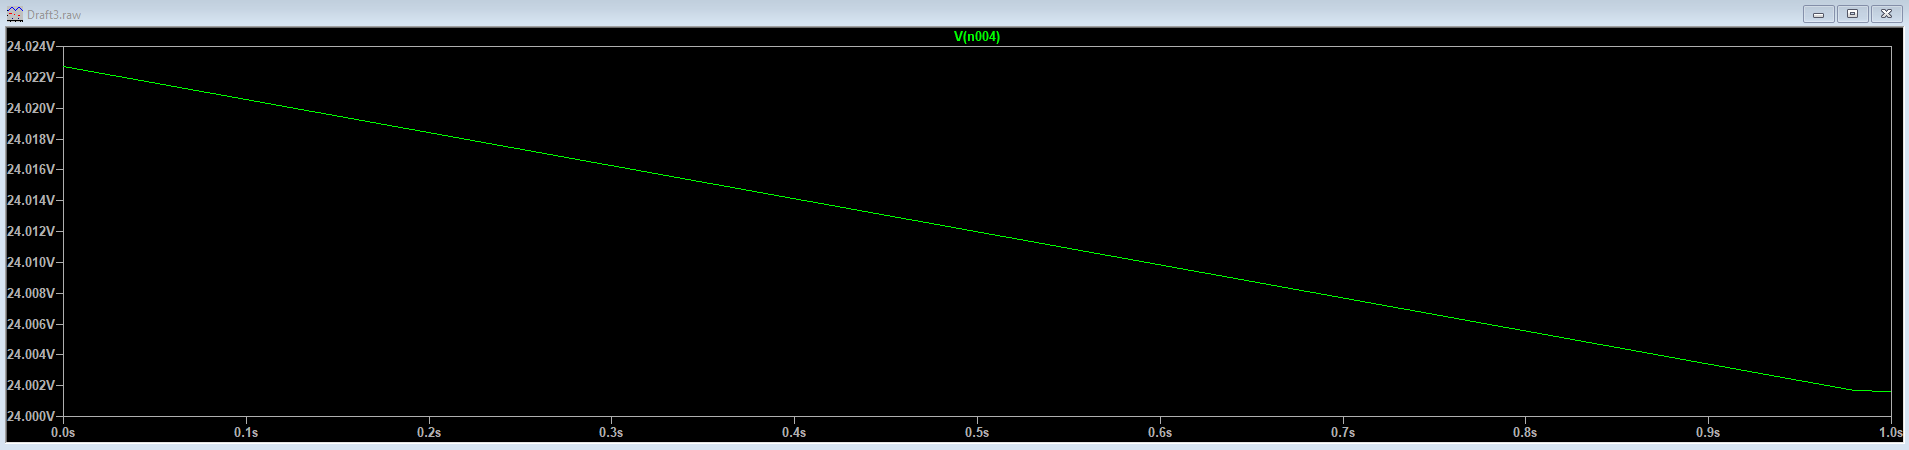Click the 24.008V vertical axis label
Image resolution: width=1909 pixels, height=450 pixels.
pos(29,293)
